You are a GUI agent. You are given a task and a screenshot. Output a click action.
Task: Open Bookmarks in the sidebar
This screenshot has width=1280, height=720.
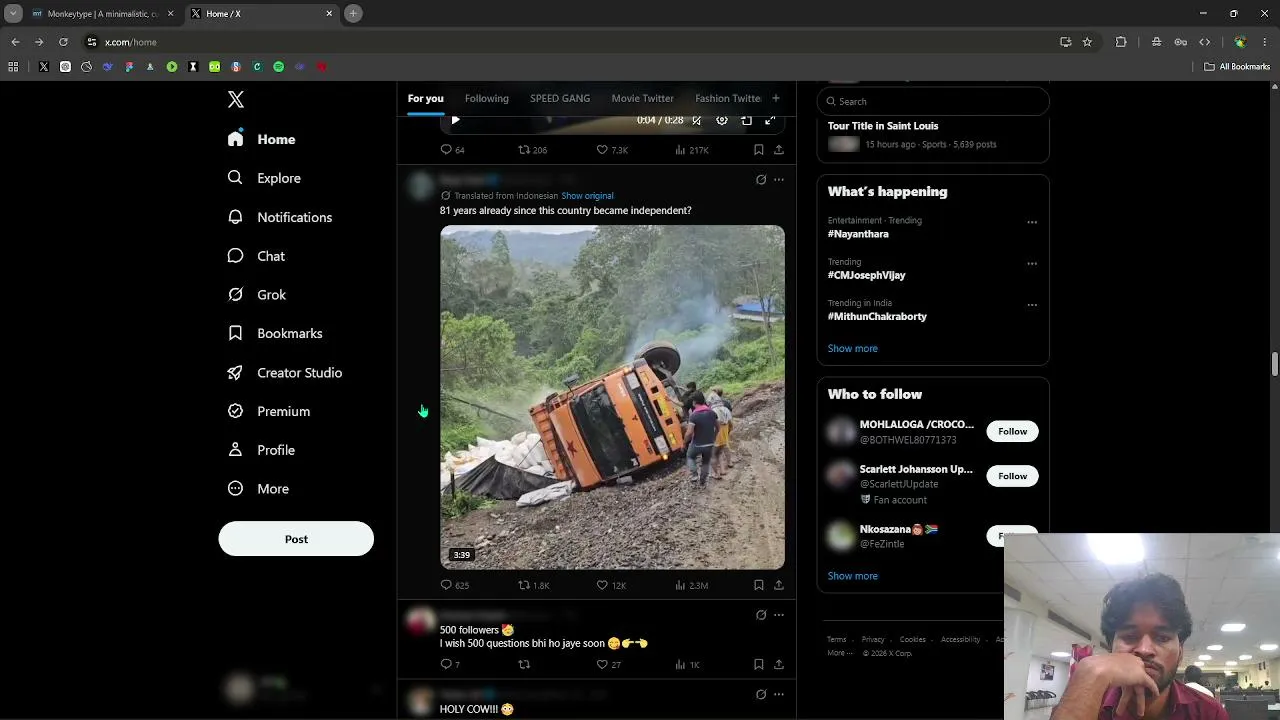tap(274, 333)
